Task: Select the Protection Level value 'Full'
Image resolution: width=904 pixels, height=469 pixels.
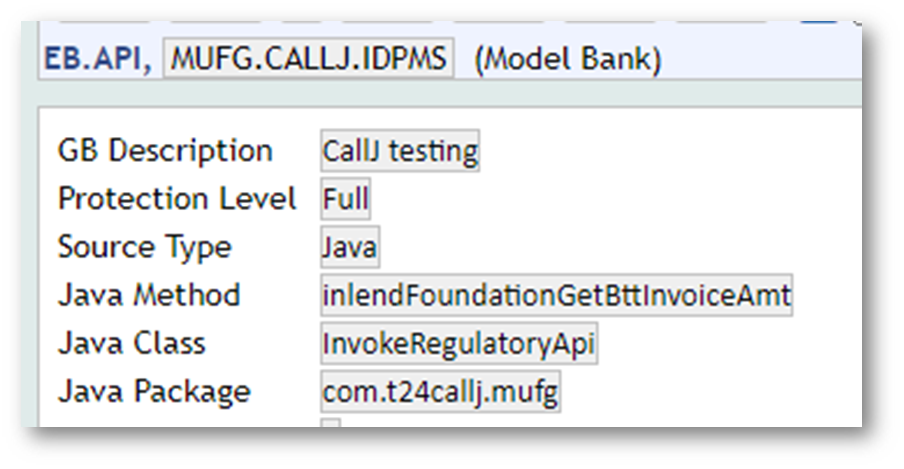Action: click(345, 199)
